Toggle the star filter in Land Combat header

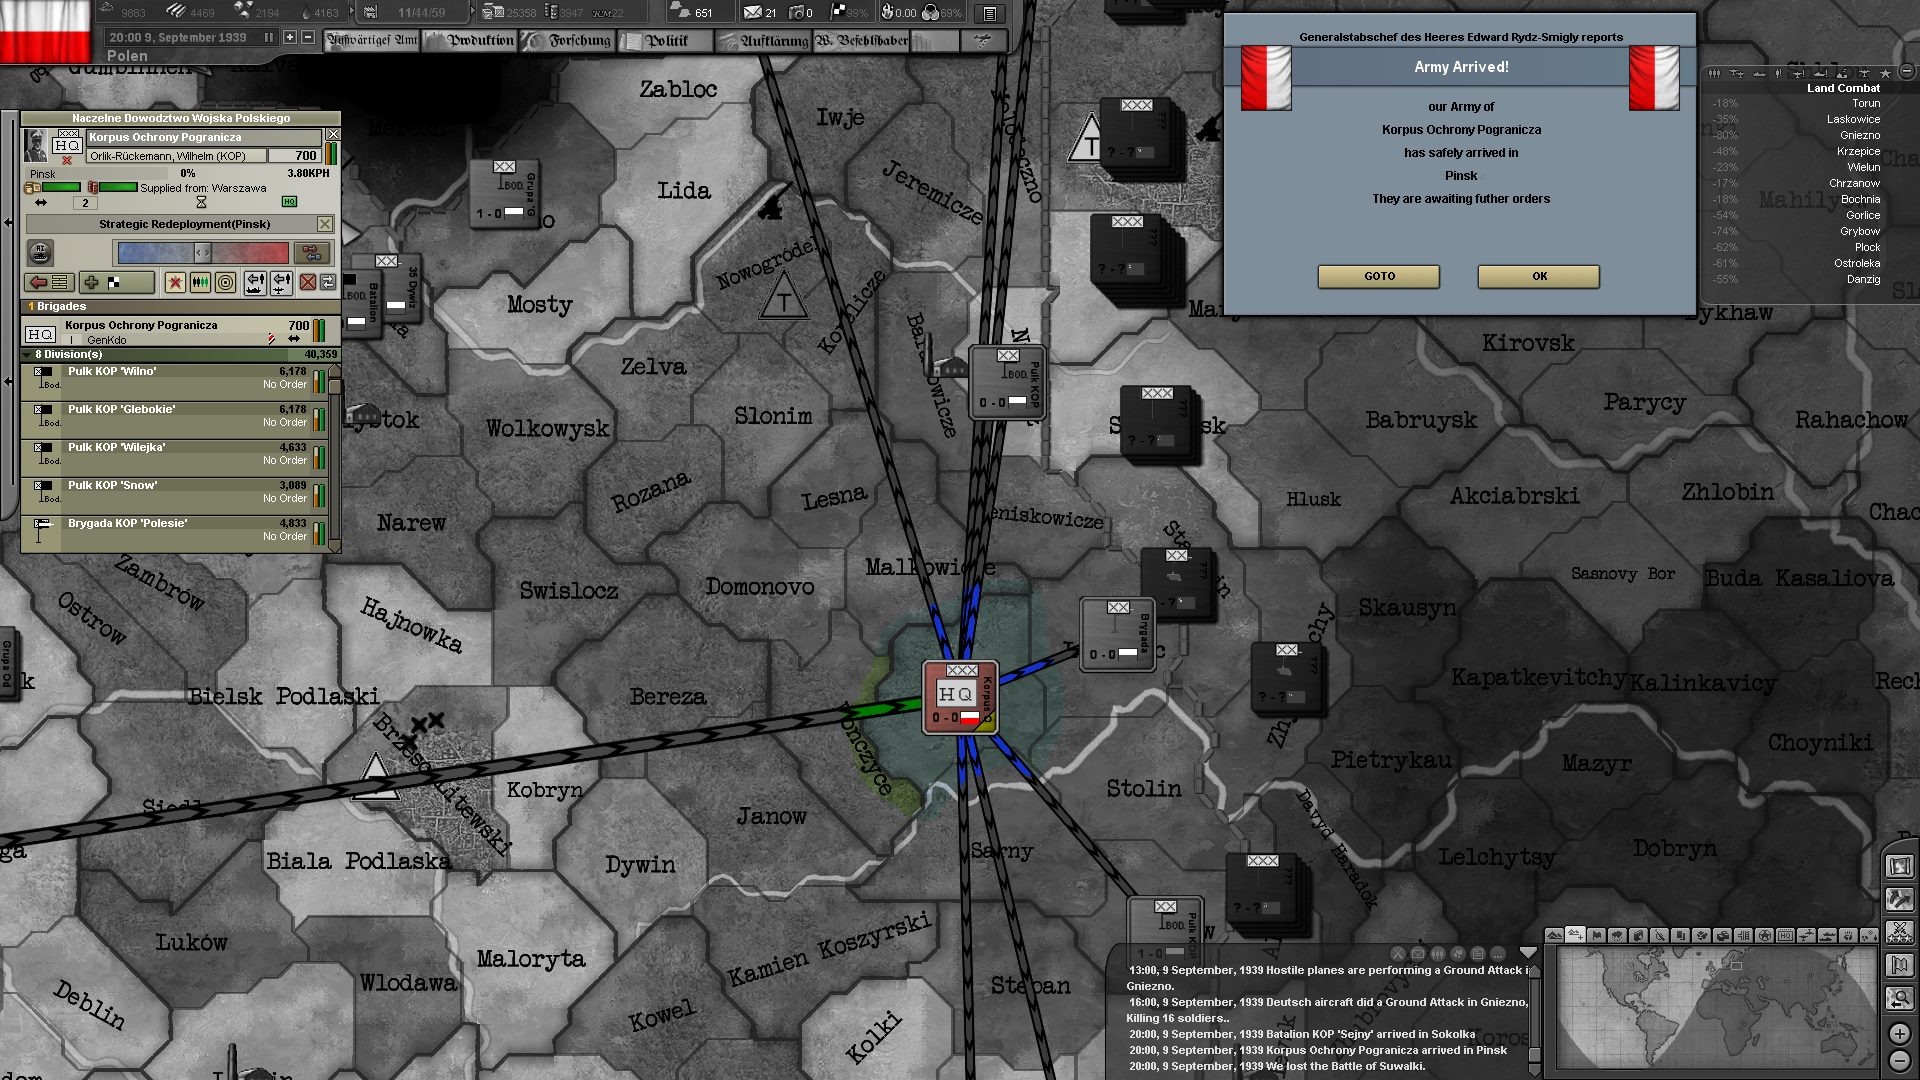(1885, 73)
